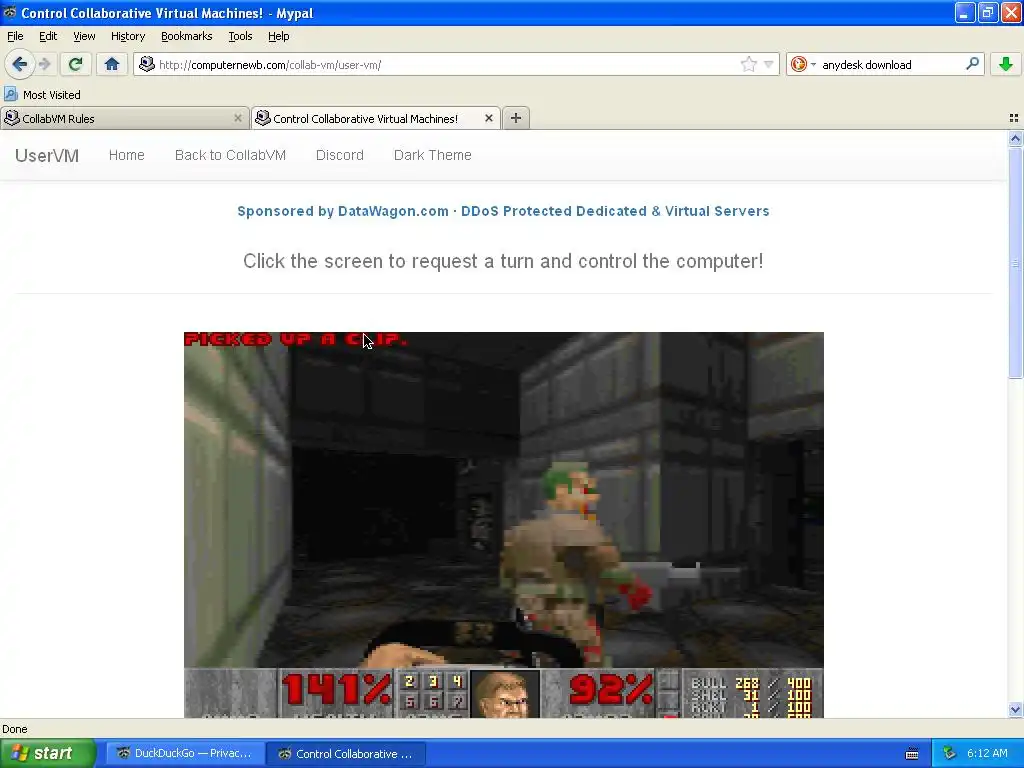The image size is (1024, 768).
Task: Click the Done status bar text
Action: [x=14, y=729]
